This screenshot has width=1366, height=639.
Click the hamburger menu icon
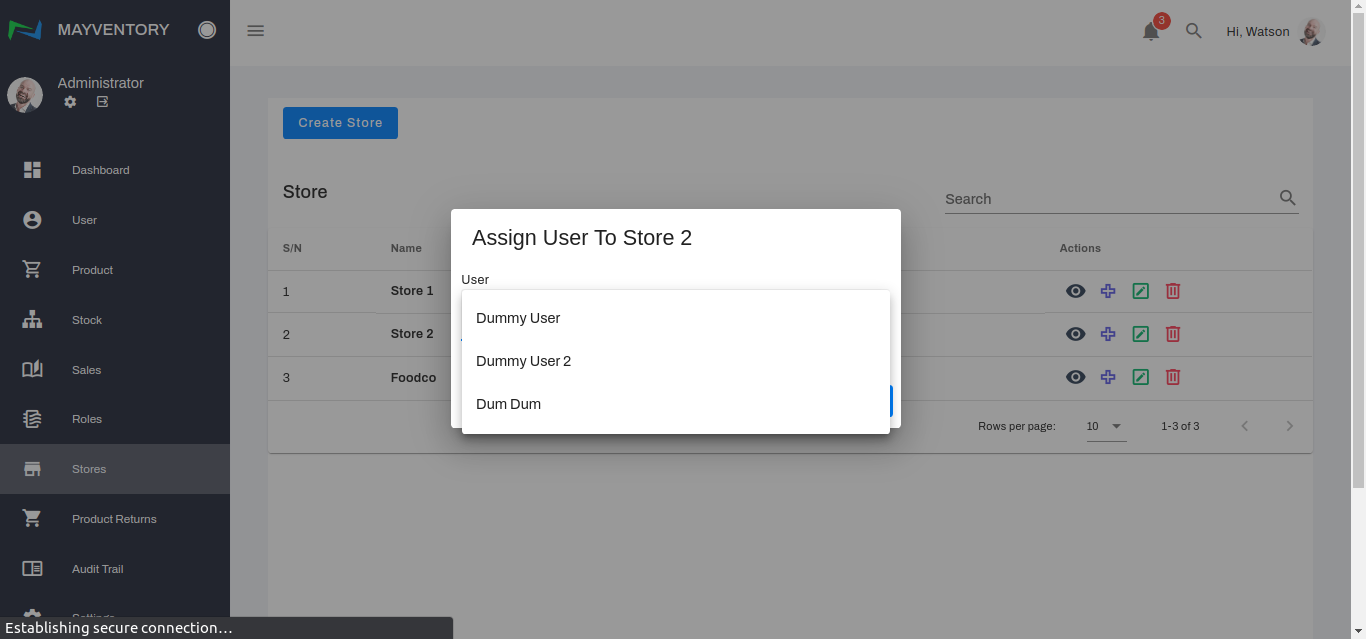pyautogui.click(x=256, y=31)
